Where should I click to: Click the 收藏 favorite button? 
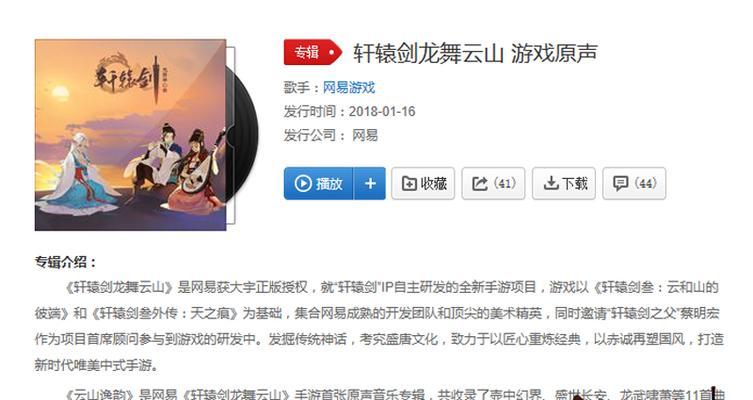[423, 183]
